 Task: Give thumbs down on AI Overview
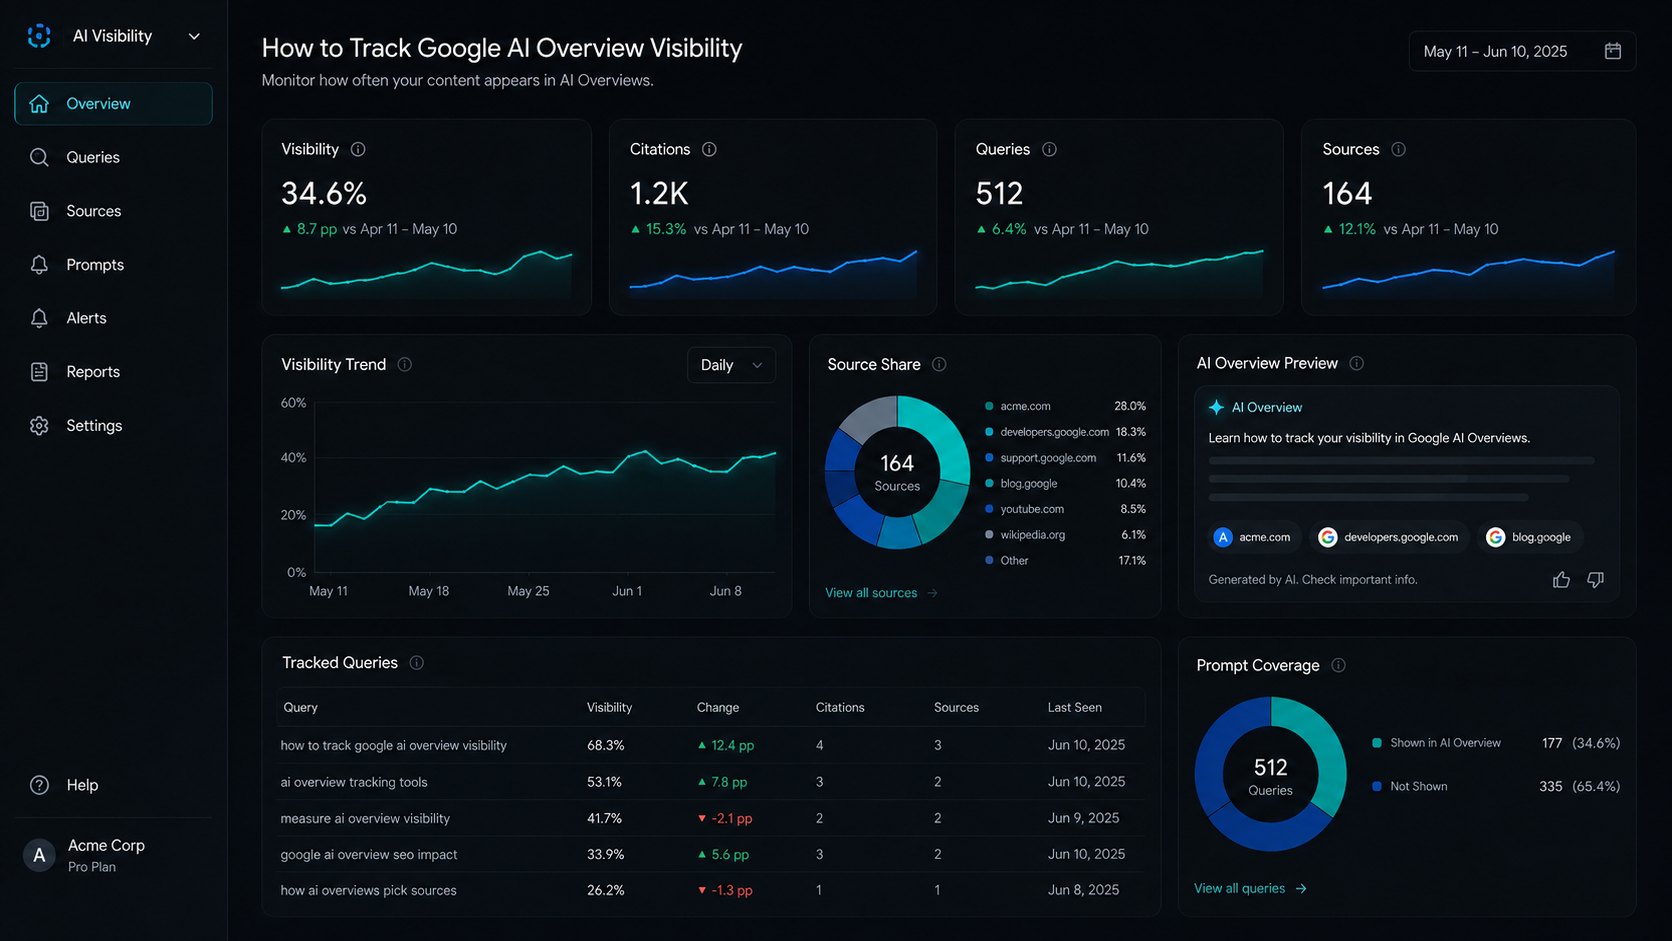tap(1595, 580)
